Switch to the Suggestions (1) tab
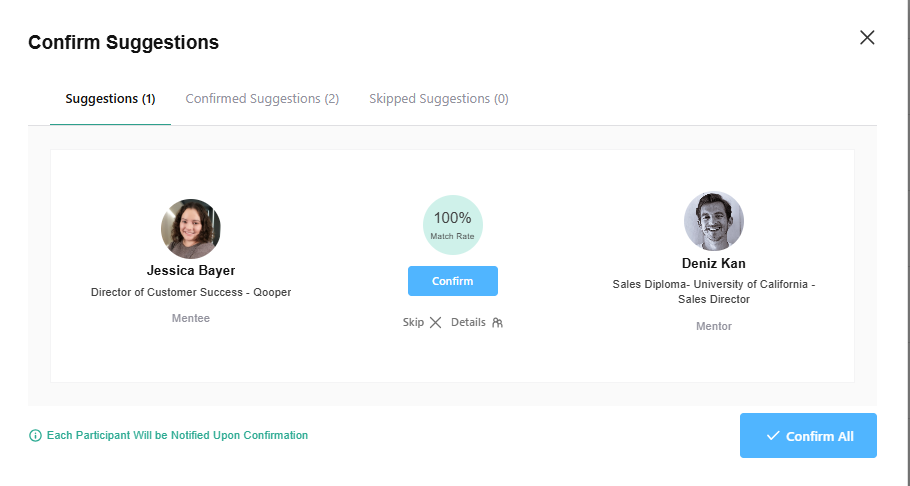The height and width of the screenshot is (486, 910). (x=110, y=99)
